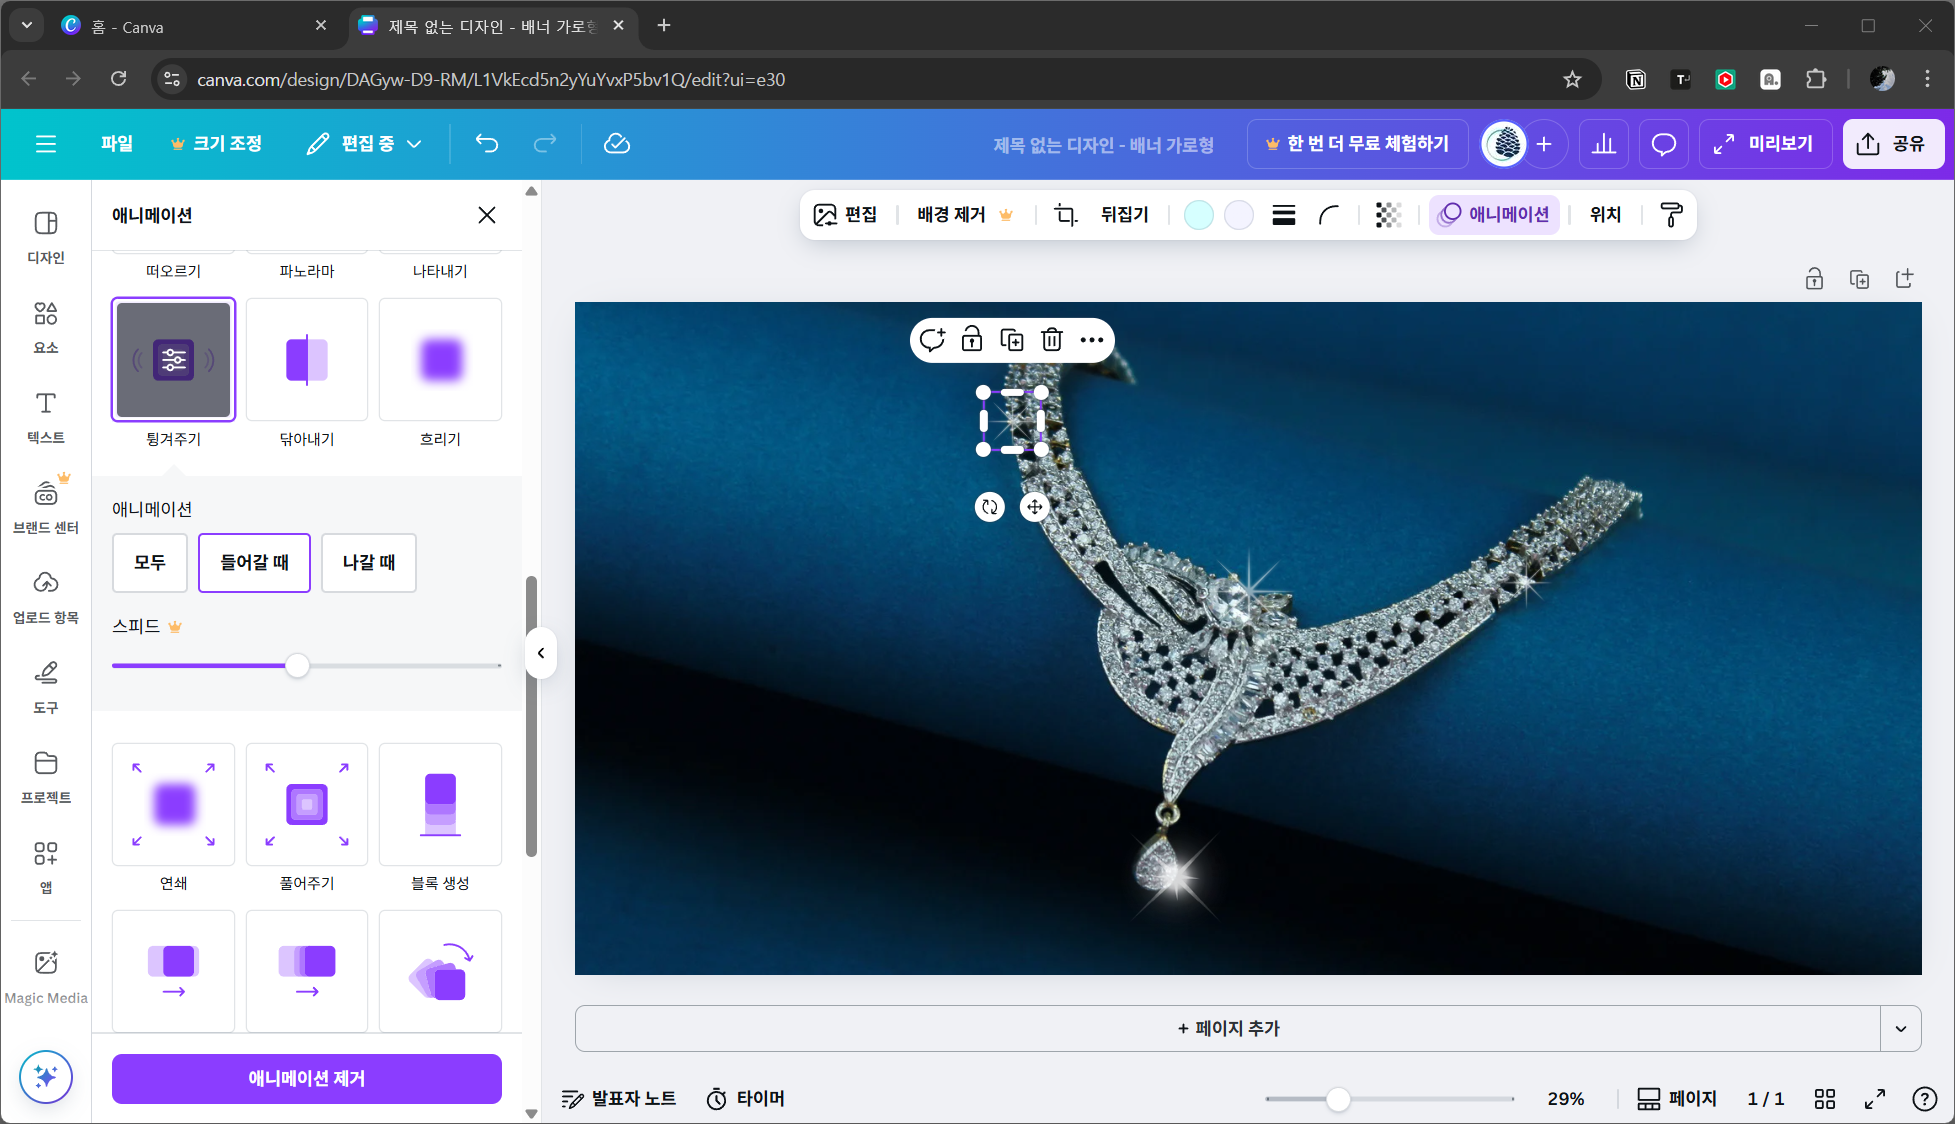Viewport: 1955px width, 1124px height.
Task: Select the 모두 animation timing option
Action: pyautogui.click(x=150, y=563)
